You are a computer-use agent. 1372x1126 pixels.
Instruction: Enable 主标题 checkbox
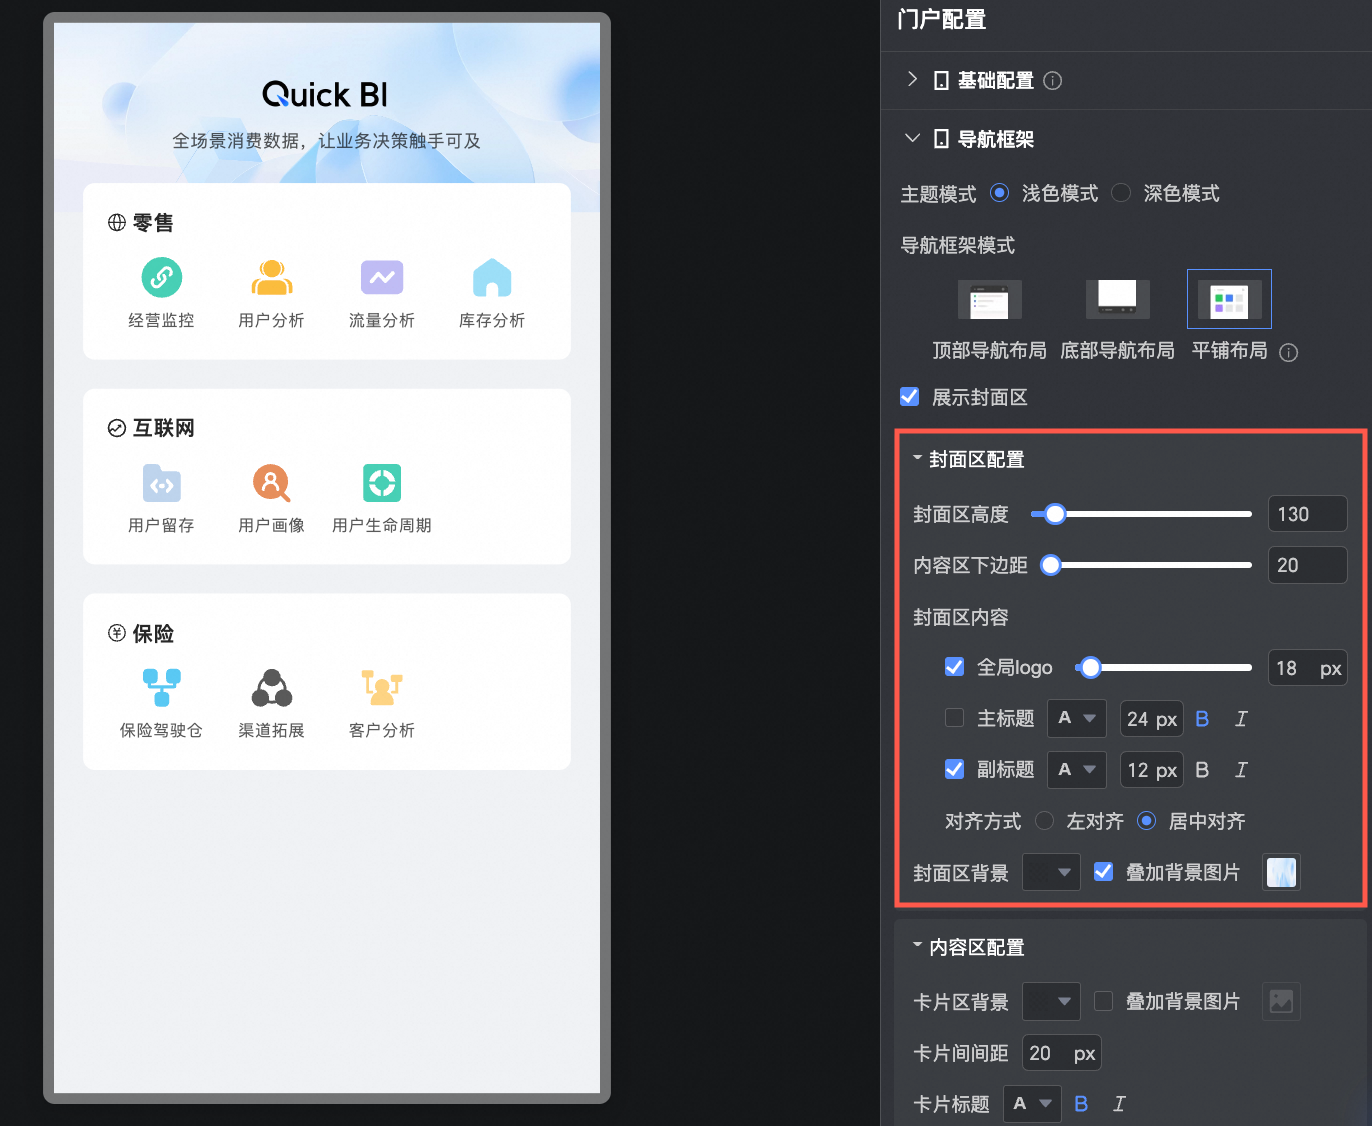954,718
